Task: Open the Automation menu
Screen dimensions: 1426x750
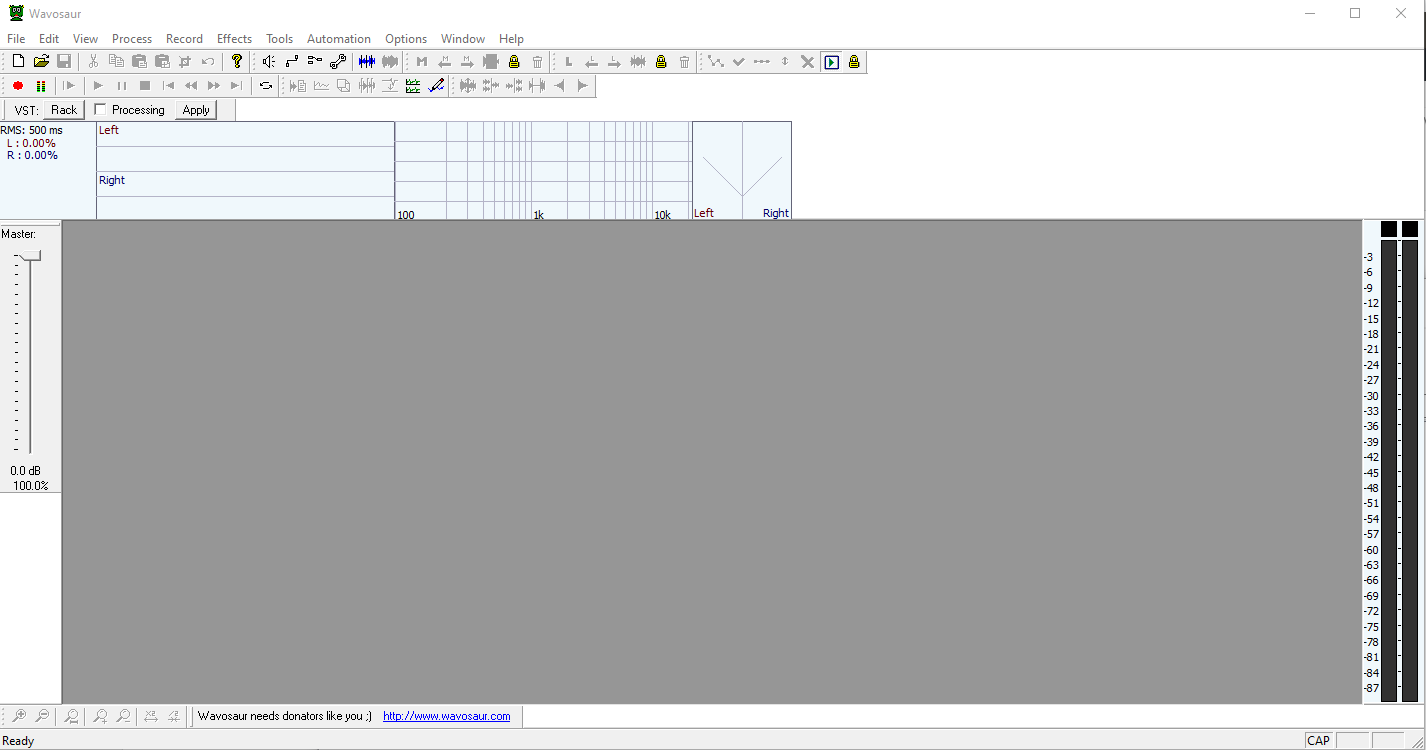Action: (x=339, y=39)
